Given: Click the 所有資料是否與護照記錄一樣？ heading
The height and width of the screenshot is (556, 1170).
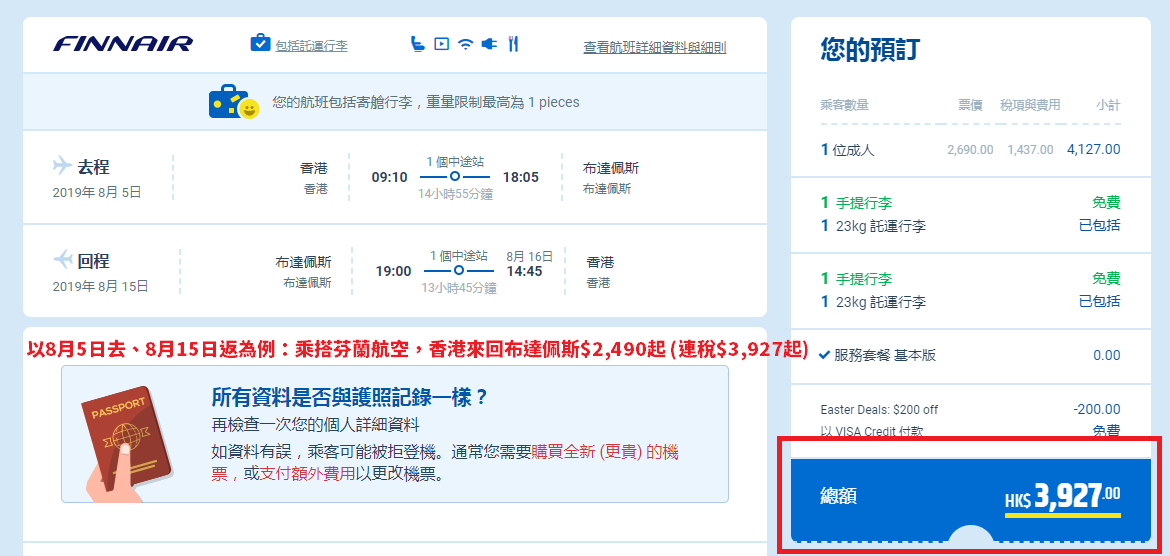Looking at the screenshot, I should tap(350, 397).
